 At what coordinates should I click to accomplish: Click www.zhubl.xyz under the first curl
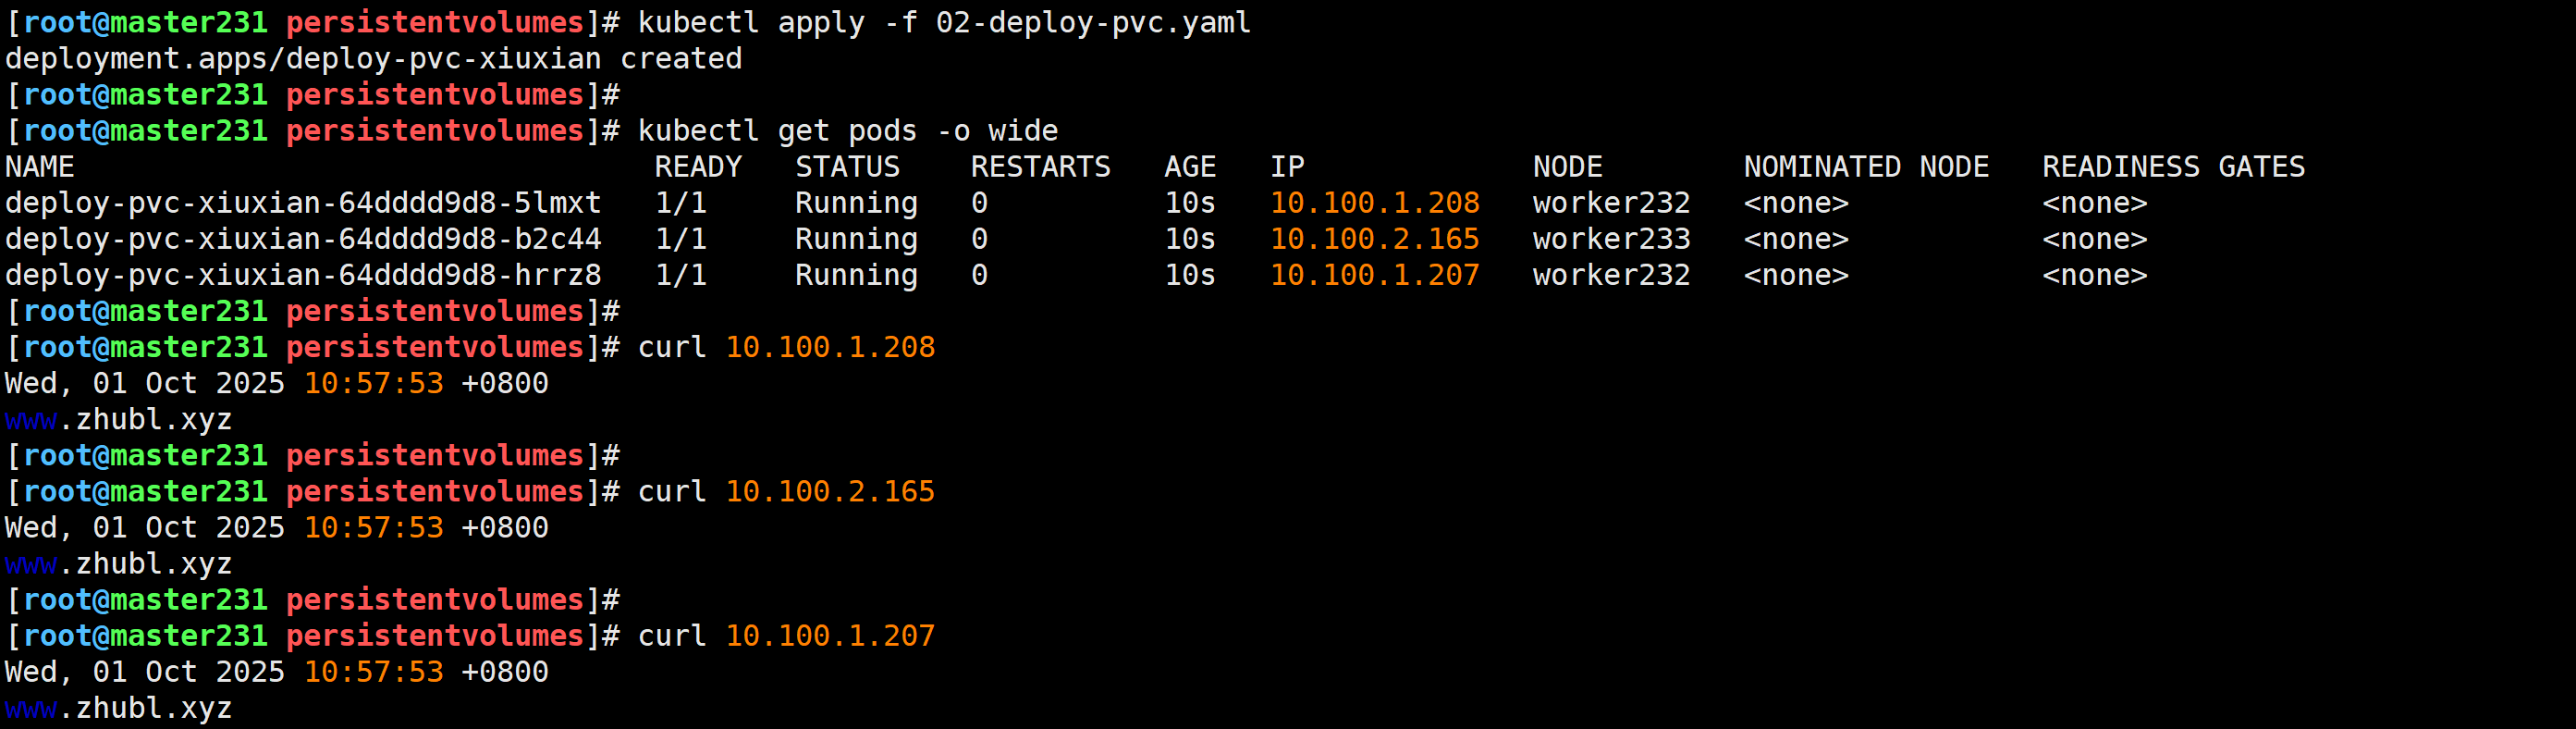point(118,420)
